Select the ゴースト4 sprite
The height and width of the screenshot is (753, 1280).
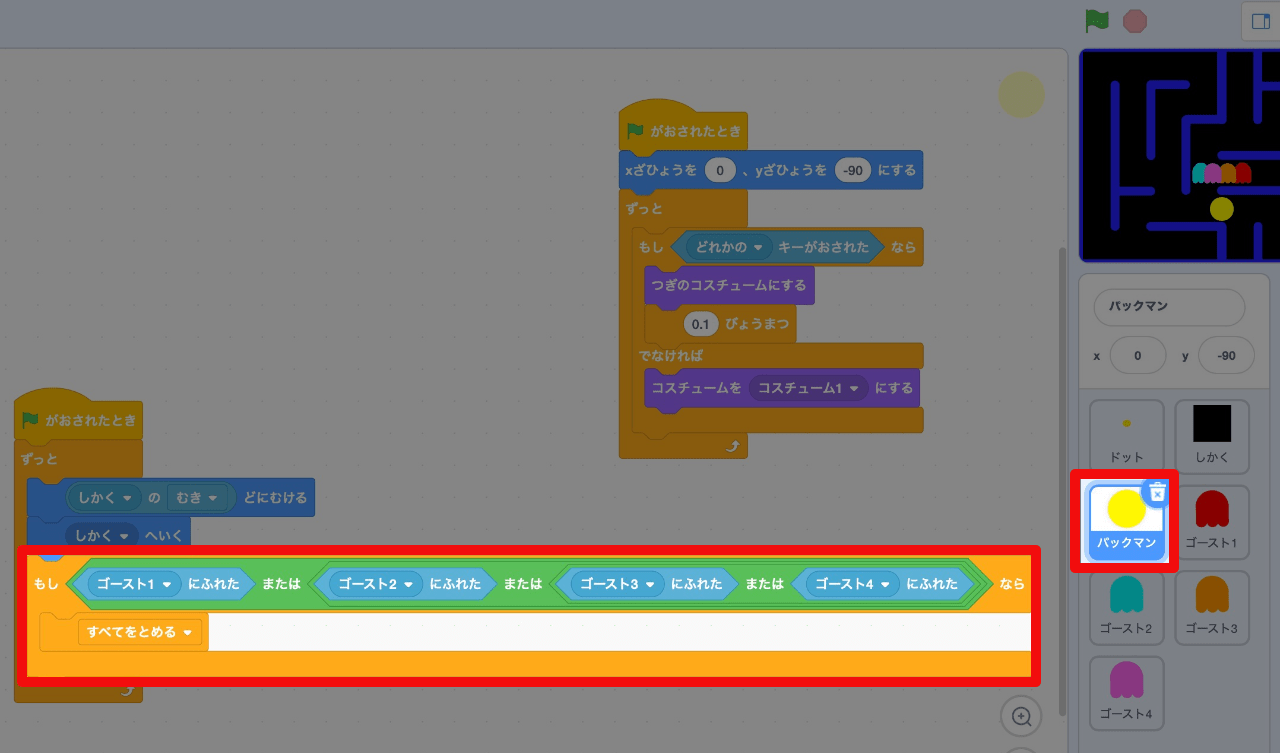[1127, 693]
